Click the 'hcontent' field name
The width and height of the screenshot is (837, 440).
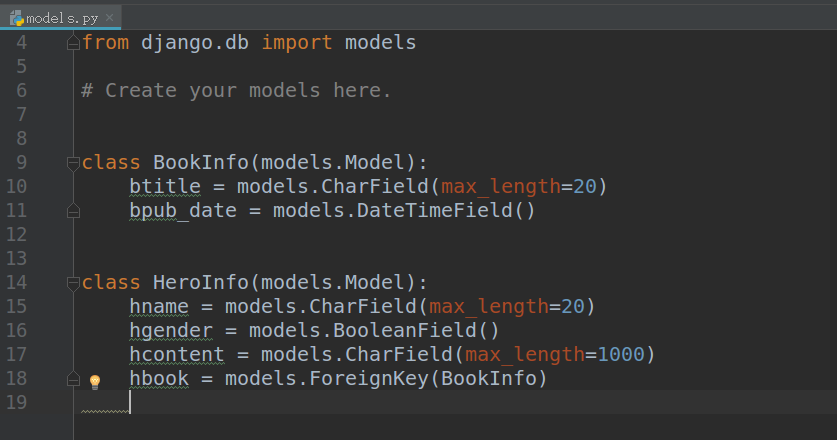(177, 355)
